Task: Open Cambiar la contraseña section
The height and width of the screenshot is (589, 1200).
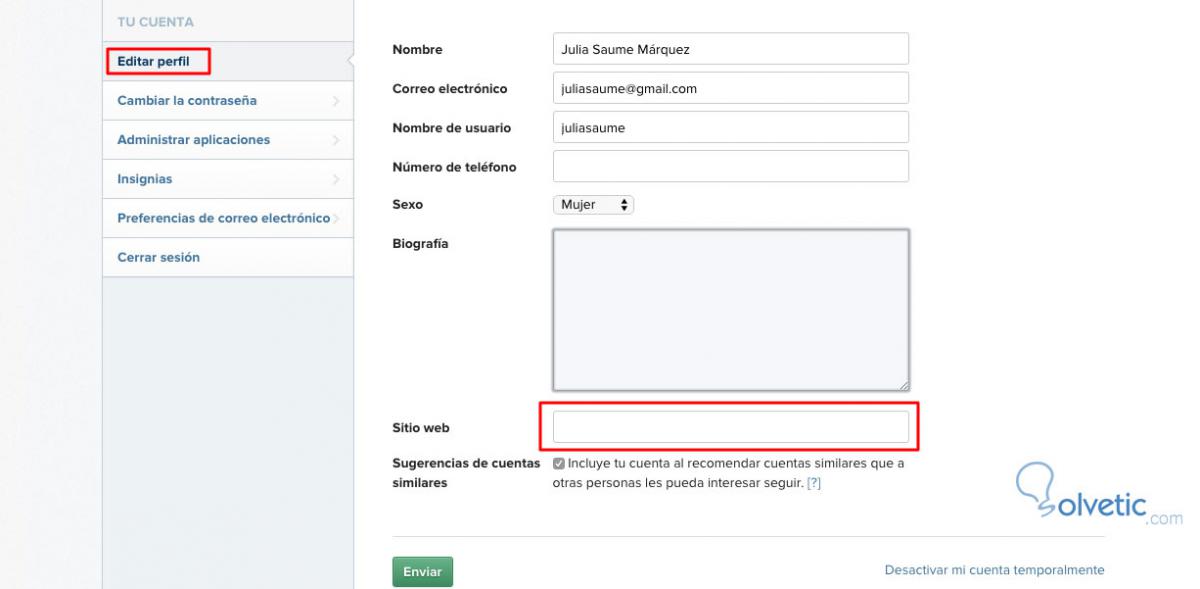Action: coord(187,101)
